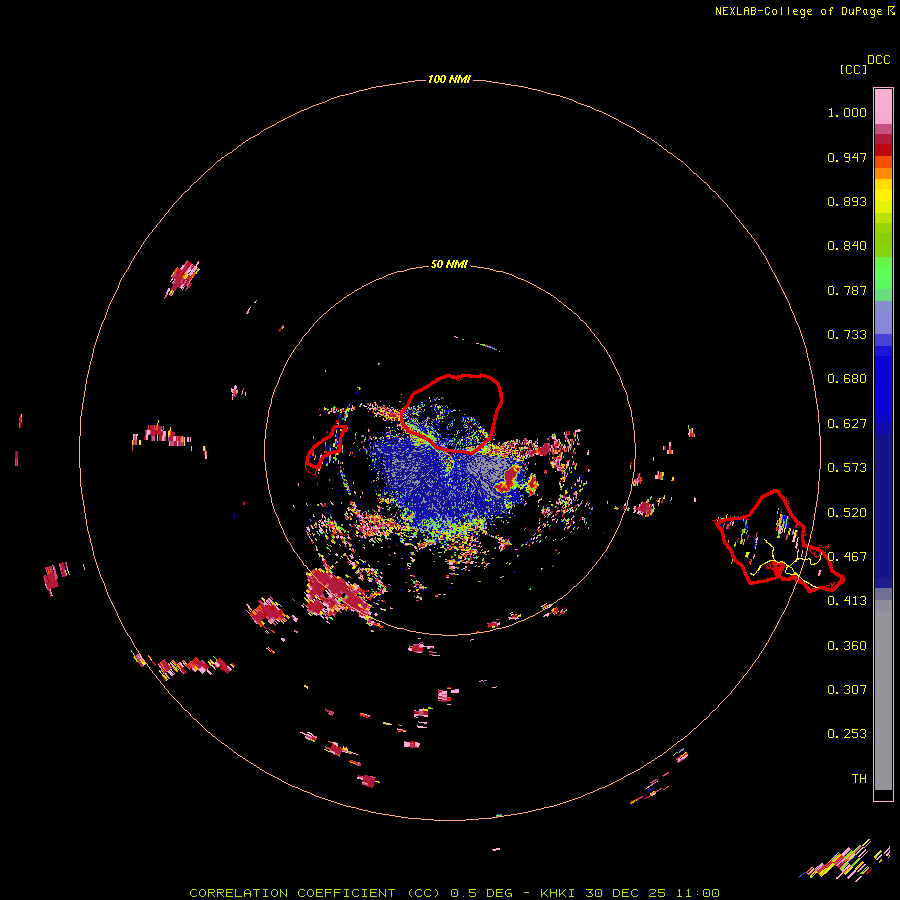Click the 0.627 scale value
Image resolution: width=900 pixels, height=900 pixels.
click(x=847, y=424)
